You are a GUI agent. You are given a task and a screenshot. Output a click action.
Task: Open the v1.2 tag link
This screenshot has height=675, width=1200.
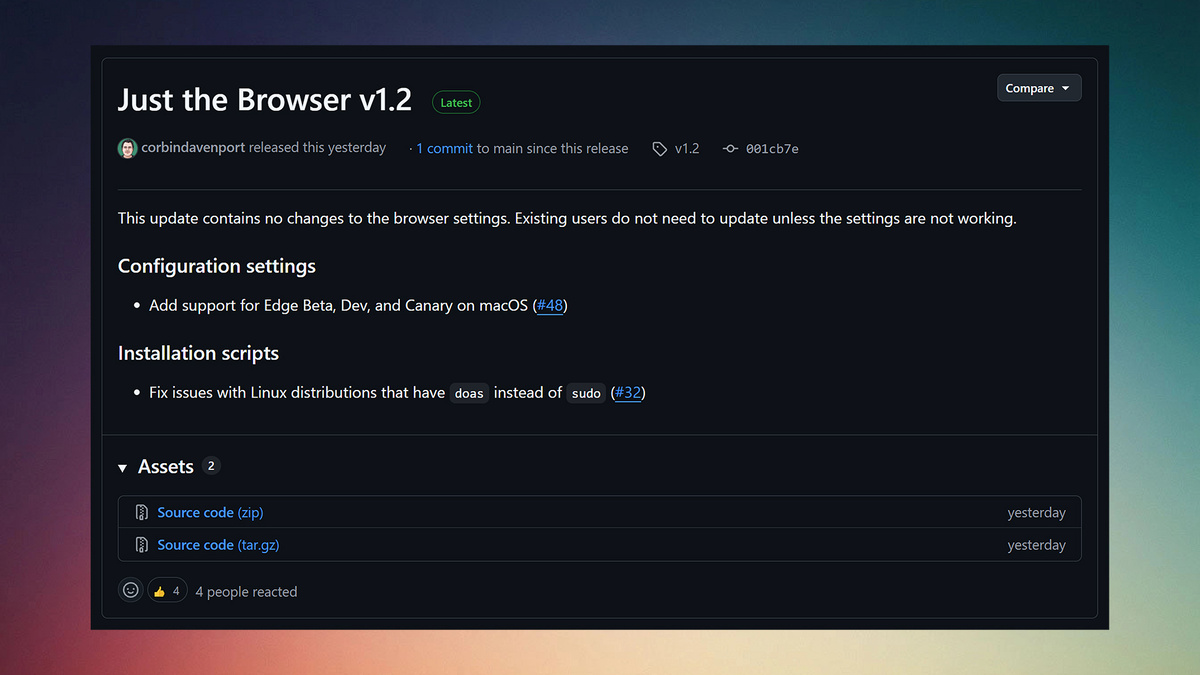tap(687, 148)
